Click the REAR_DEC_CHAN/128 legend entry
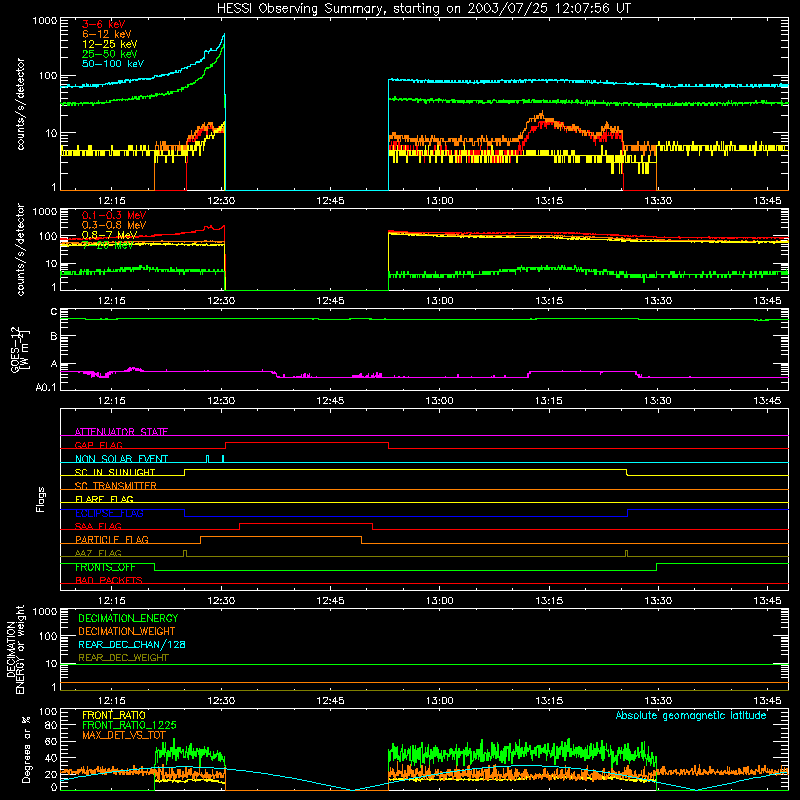The height and width of the screenshot is (800, 800). 132,645
